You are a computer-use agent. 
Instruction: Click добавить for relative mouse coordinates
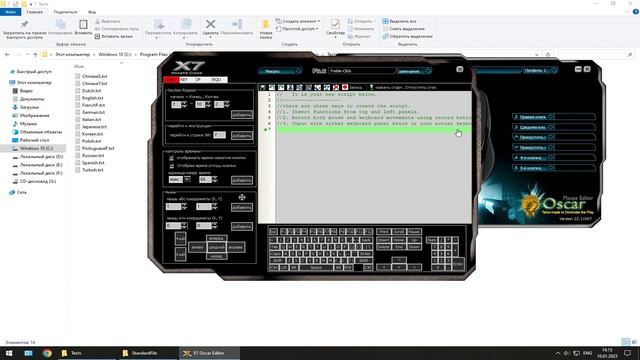pyautogui.click(x=242, y=227)
